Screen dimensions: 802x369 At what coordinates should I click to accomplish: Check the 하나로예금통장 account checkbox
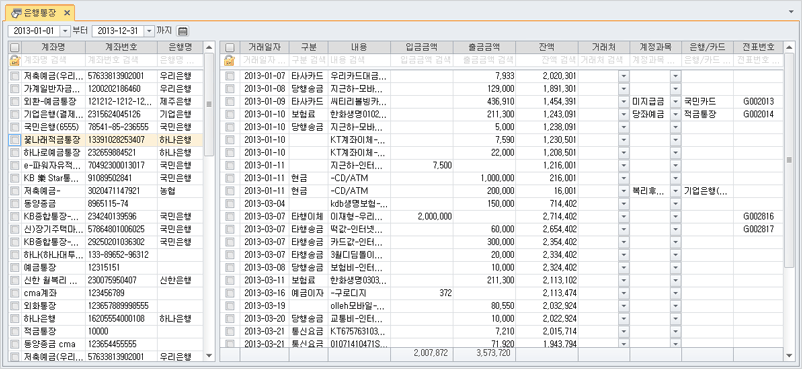[14, 153]
